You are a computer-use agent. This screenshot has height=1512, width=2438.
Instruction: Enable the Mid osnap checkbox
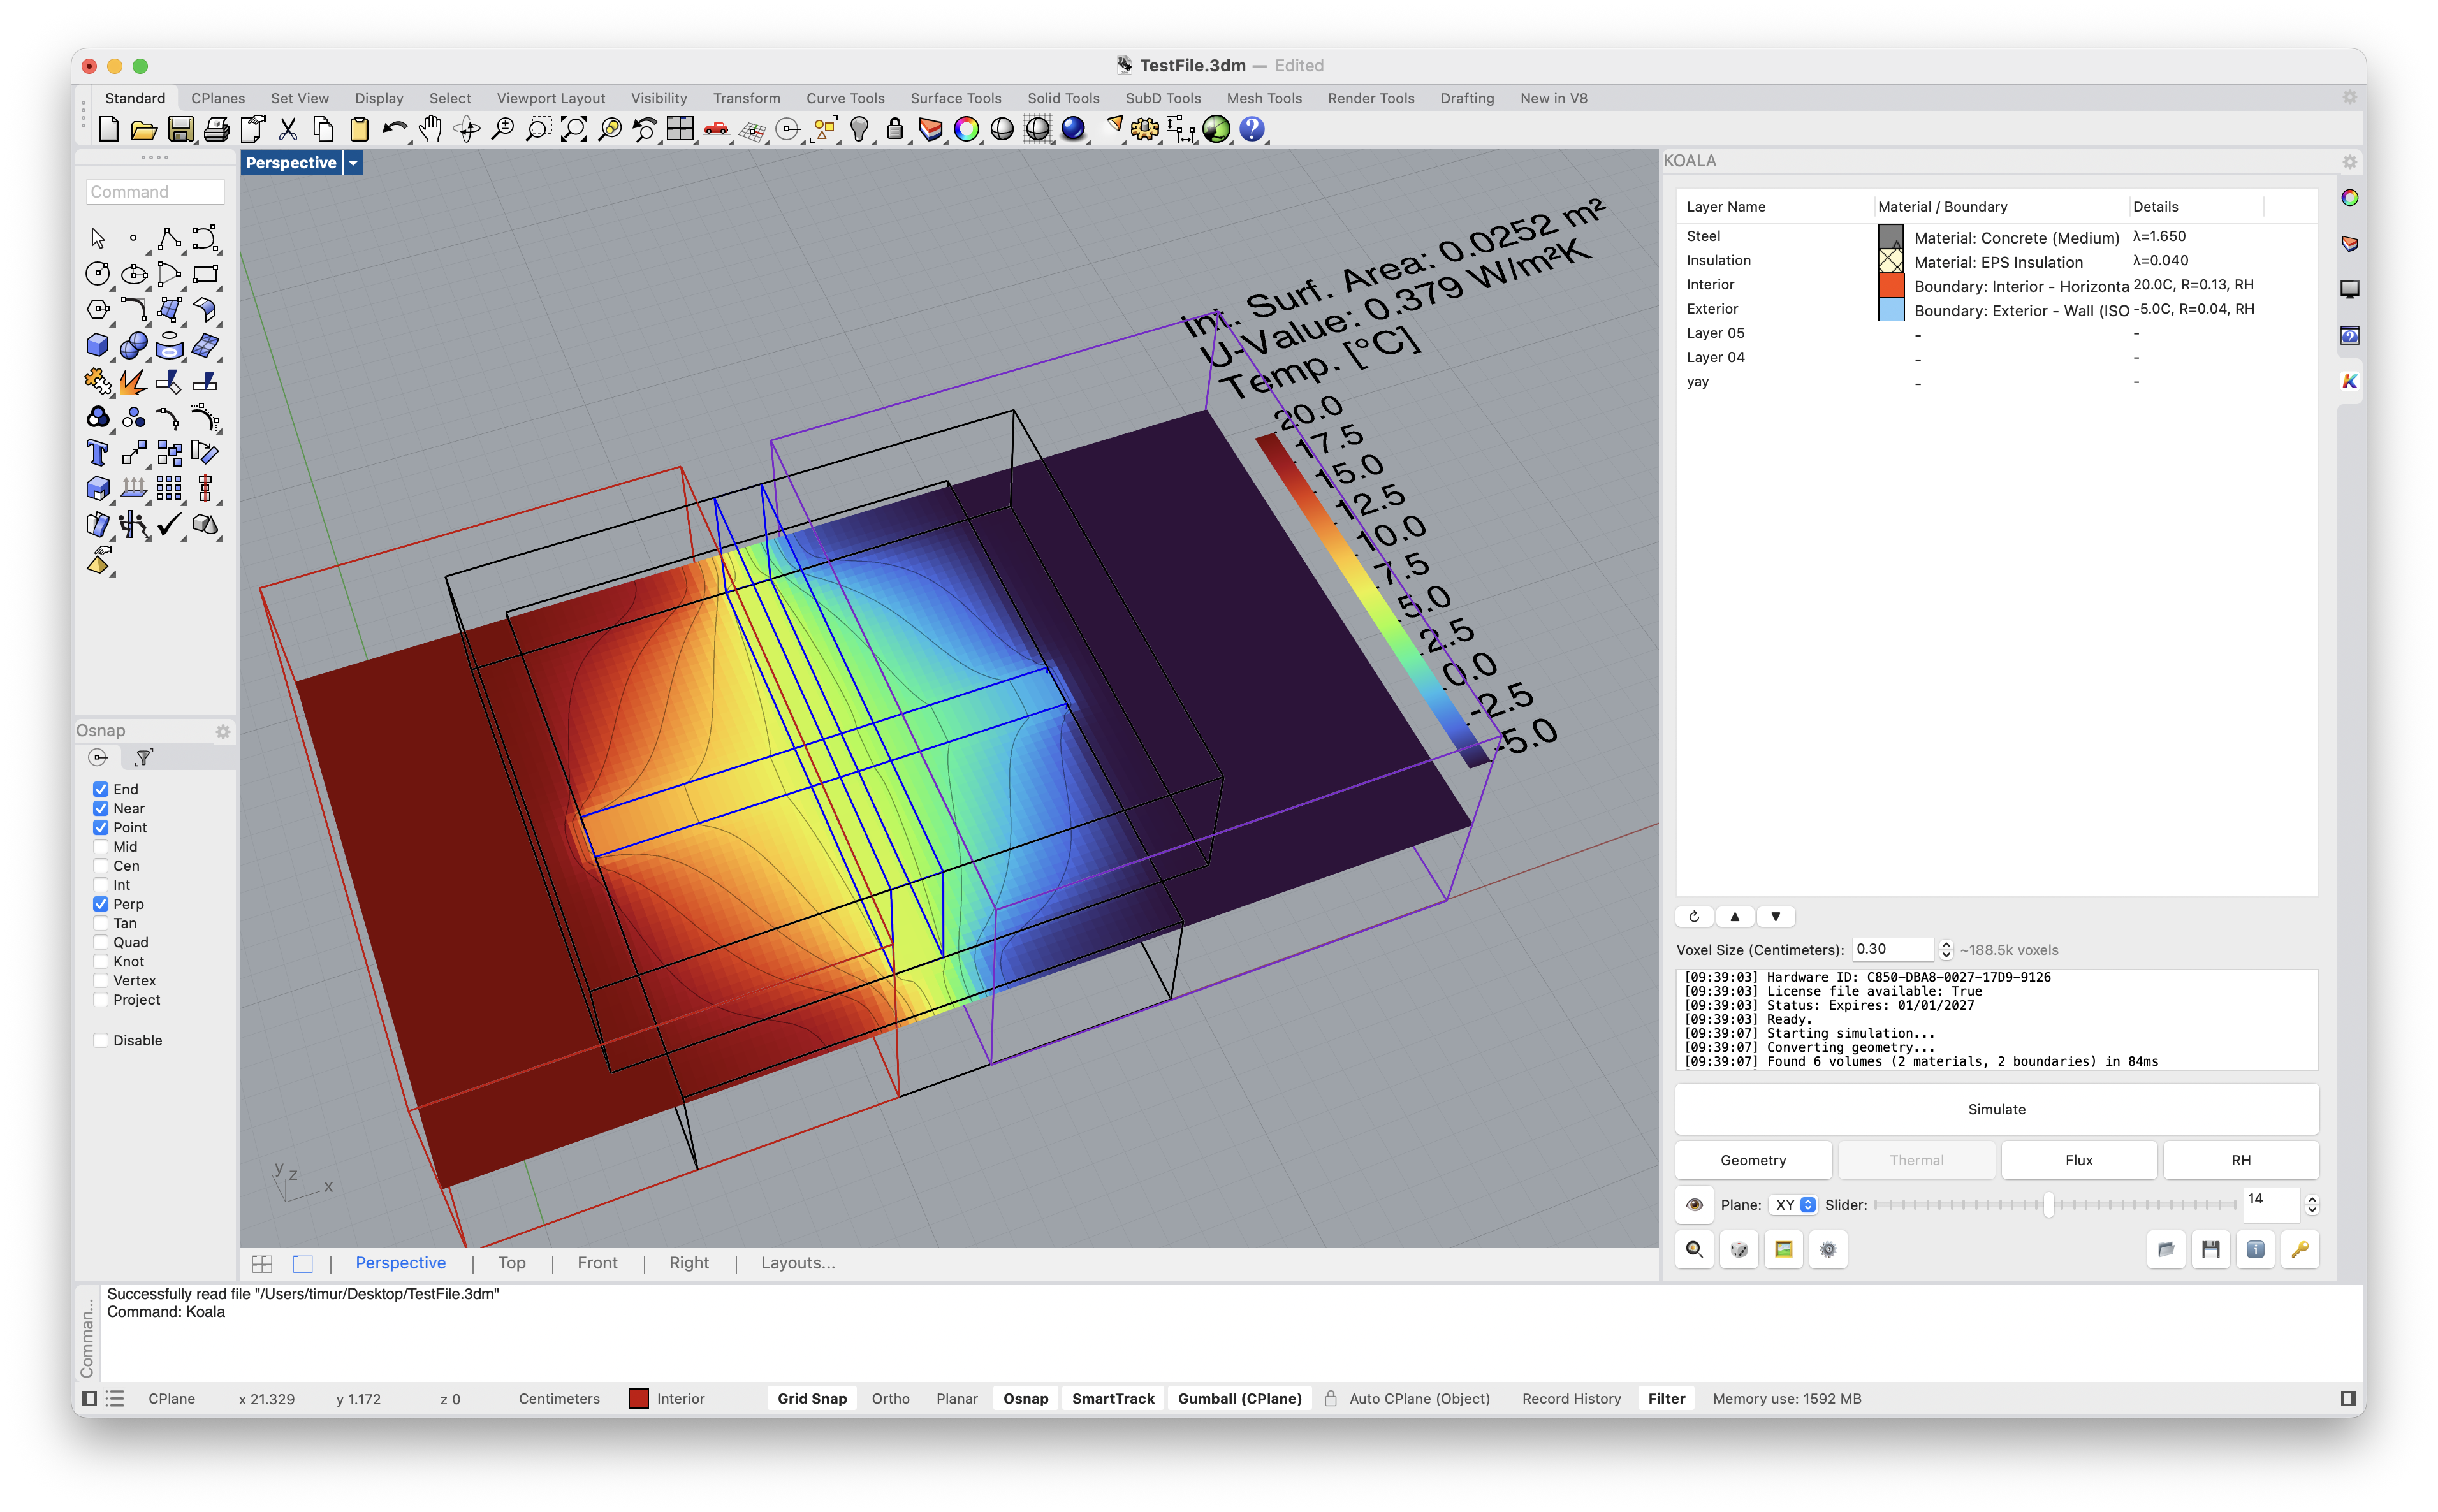click(x=101, y=847)
